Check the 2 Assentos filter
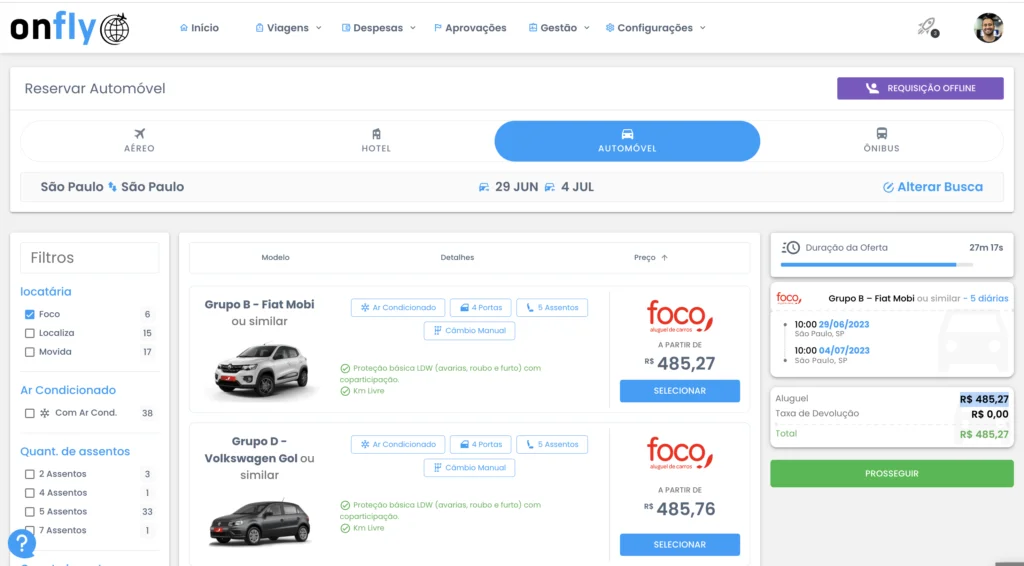 tap(29, 475)
